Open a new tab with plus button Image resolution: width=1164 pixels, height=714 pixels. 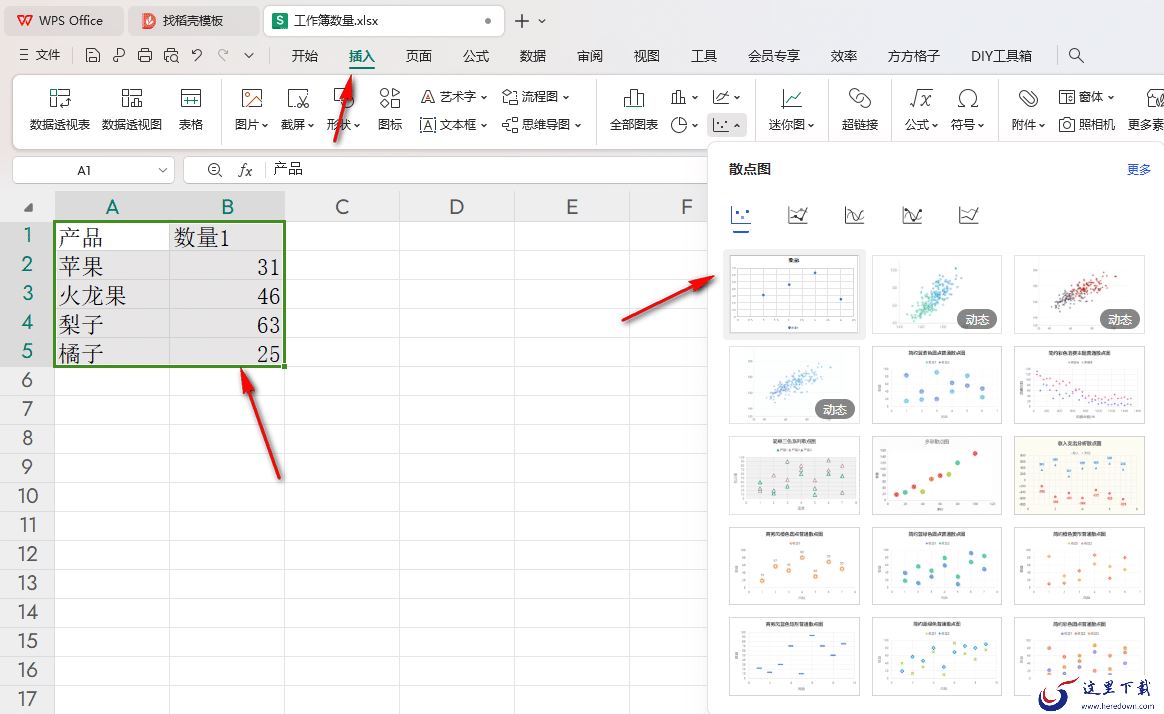[522, 21]
